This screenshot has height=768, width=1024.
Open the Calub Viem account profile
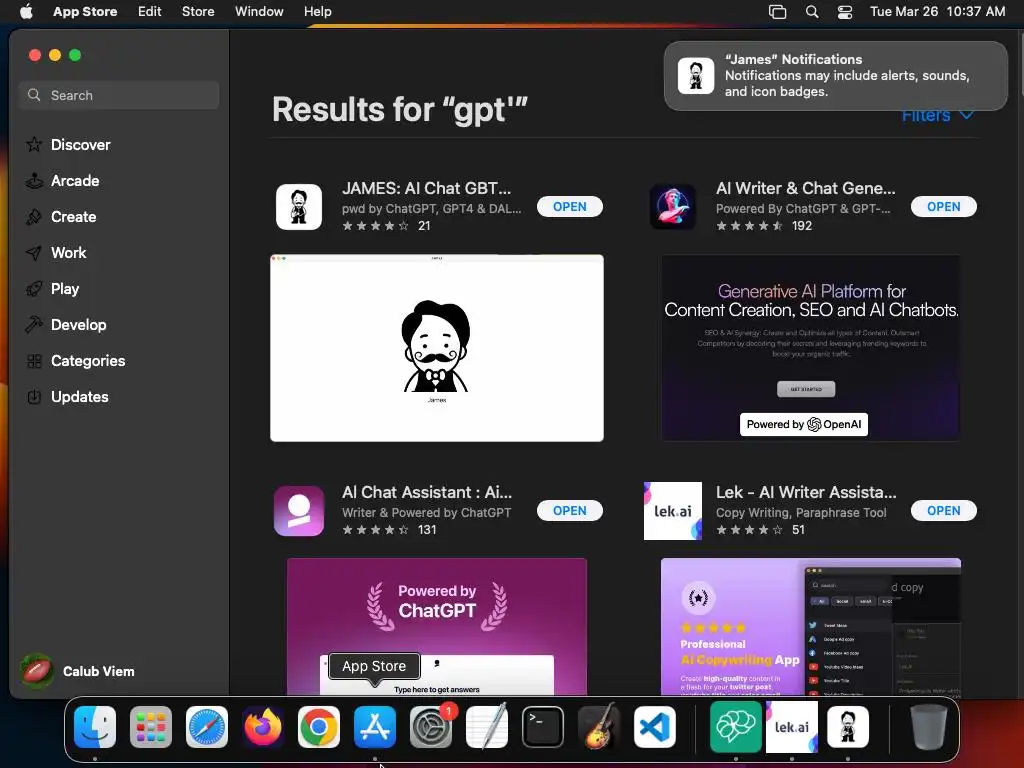[78, 671]
